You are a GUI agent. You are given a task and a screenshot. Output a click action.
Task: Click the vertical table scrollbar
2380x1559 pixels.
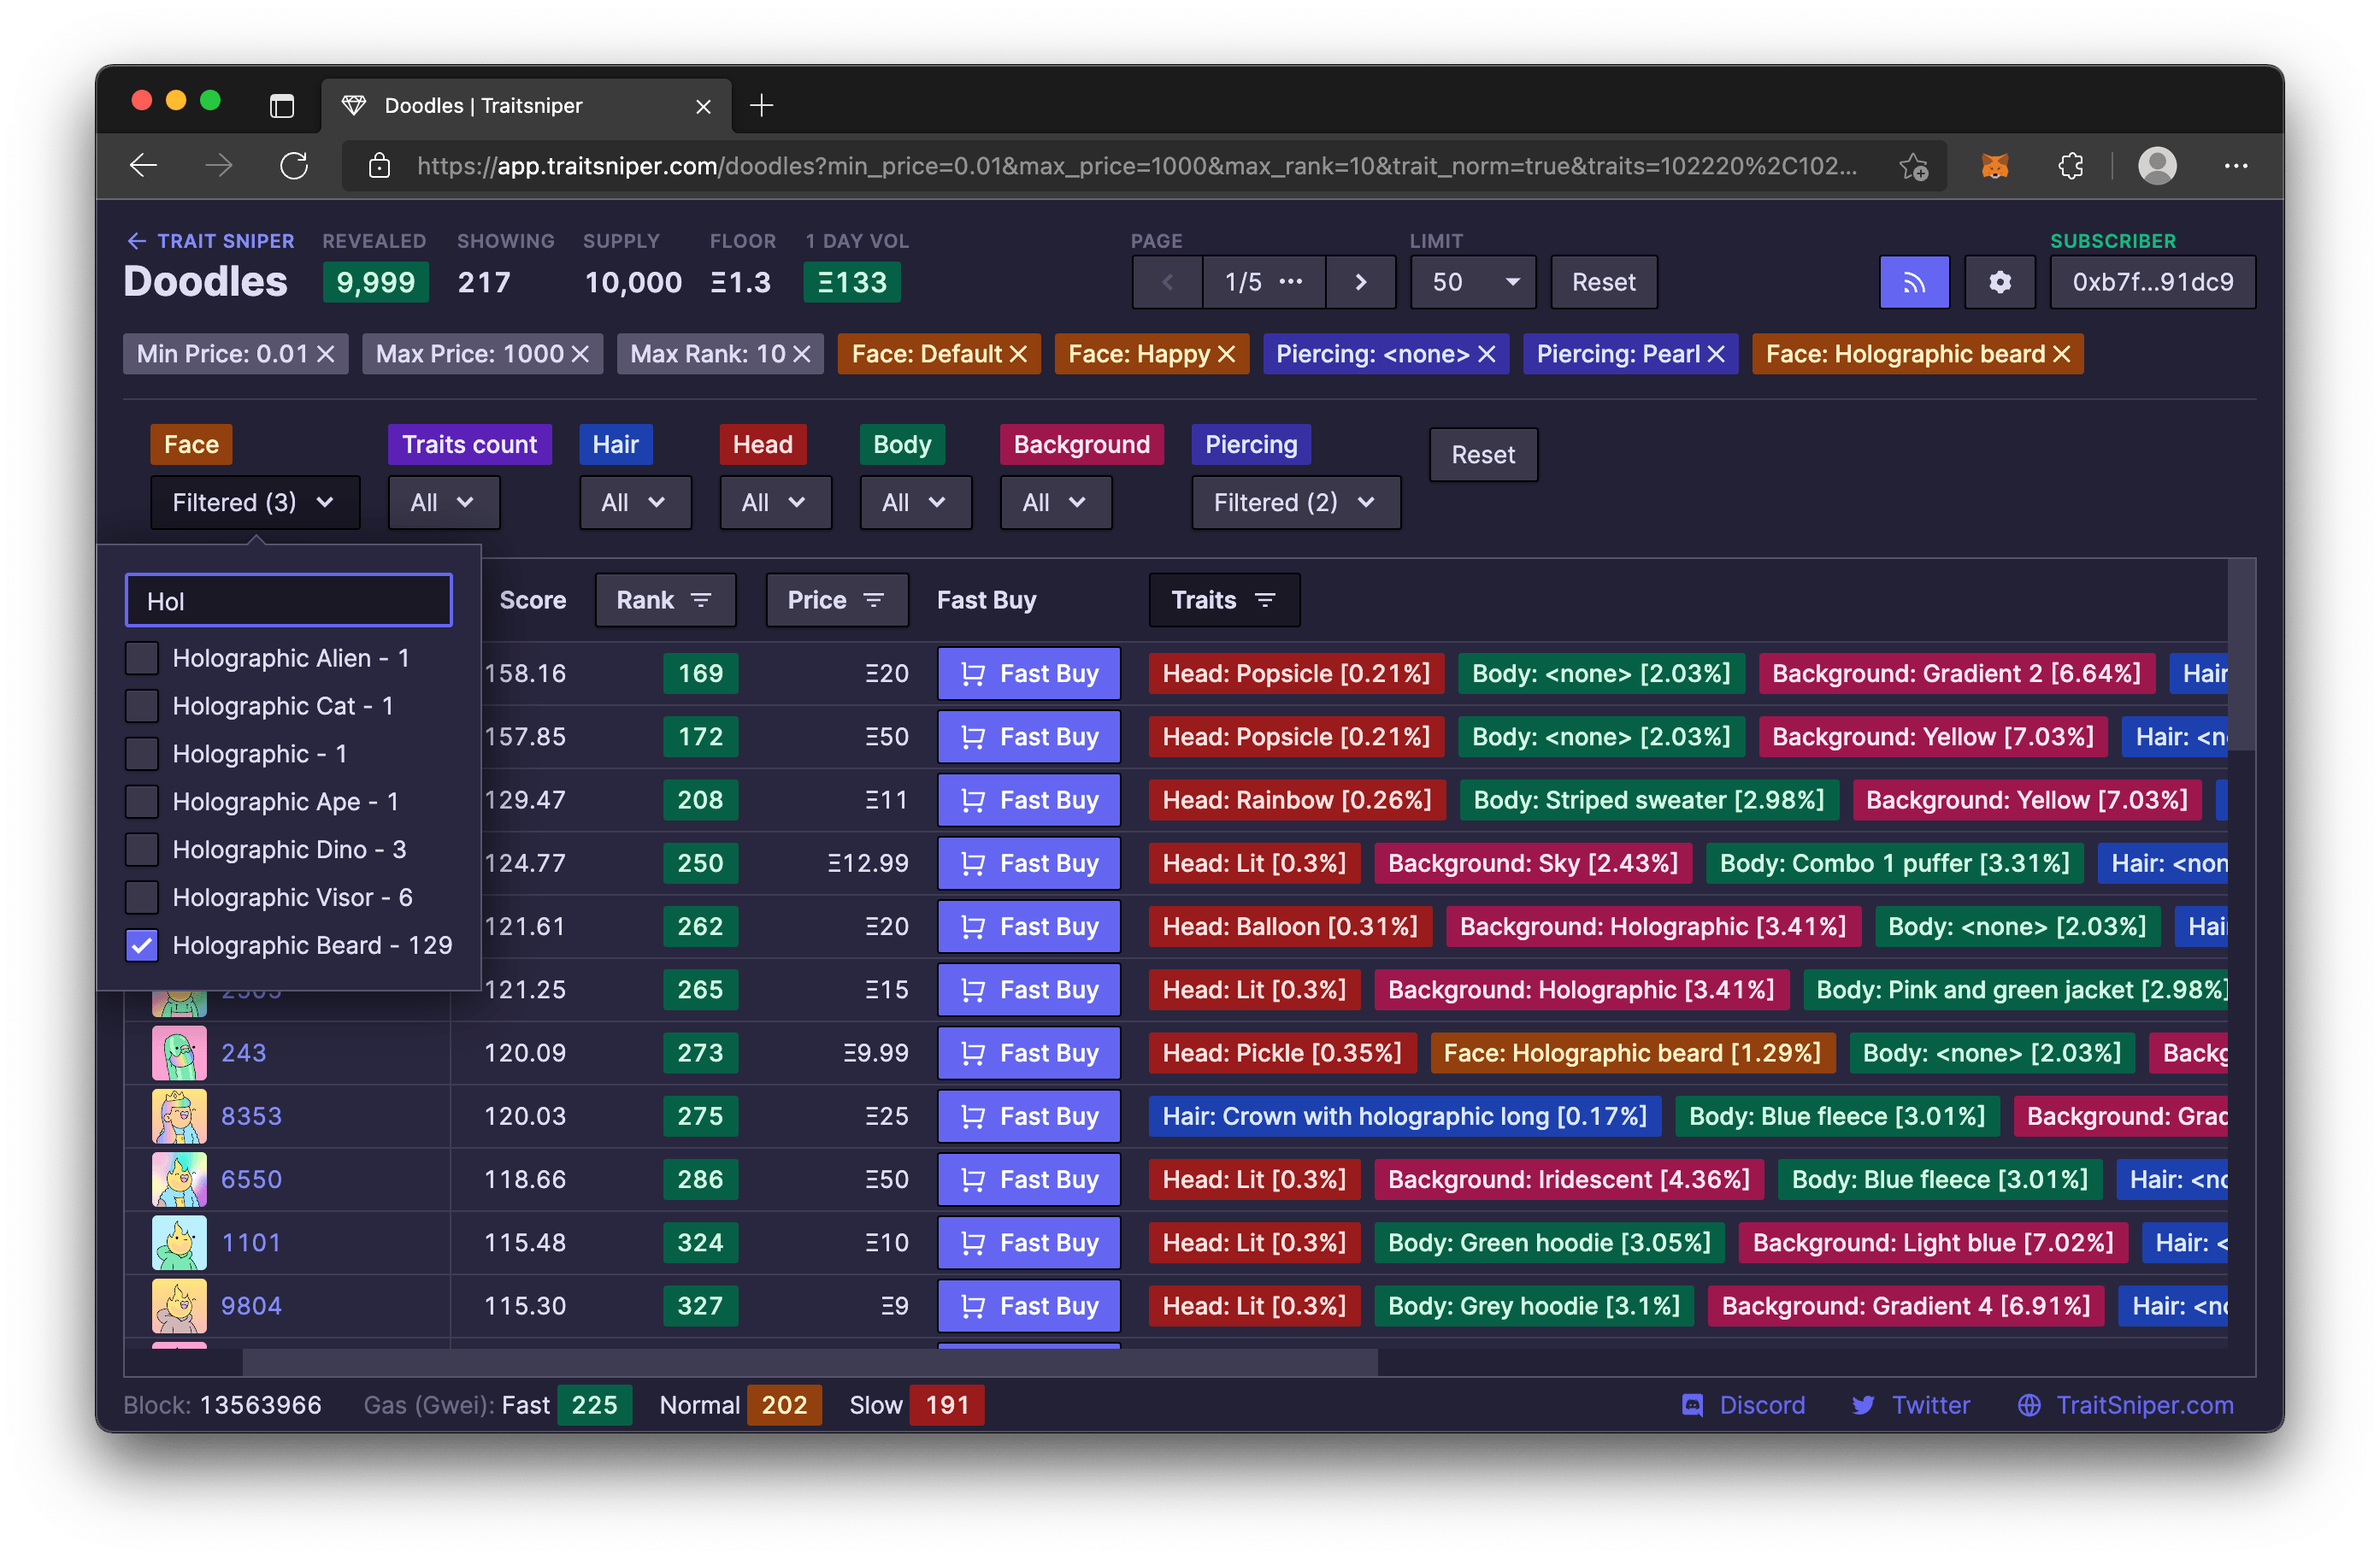coord(2241,655)
